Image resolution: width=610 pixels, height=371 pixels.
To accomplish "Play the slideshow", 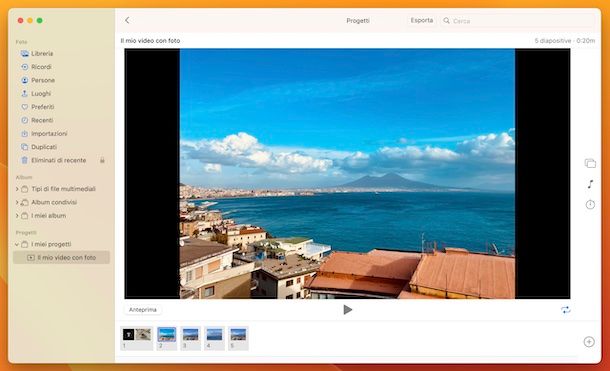I will coord(348,310).
